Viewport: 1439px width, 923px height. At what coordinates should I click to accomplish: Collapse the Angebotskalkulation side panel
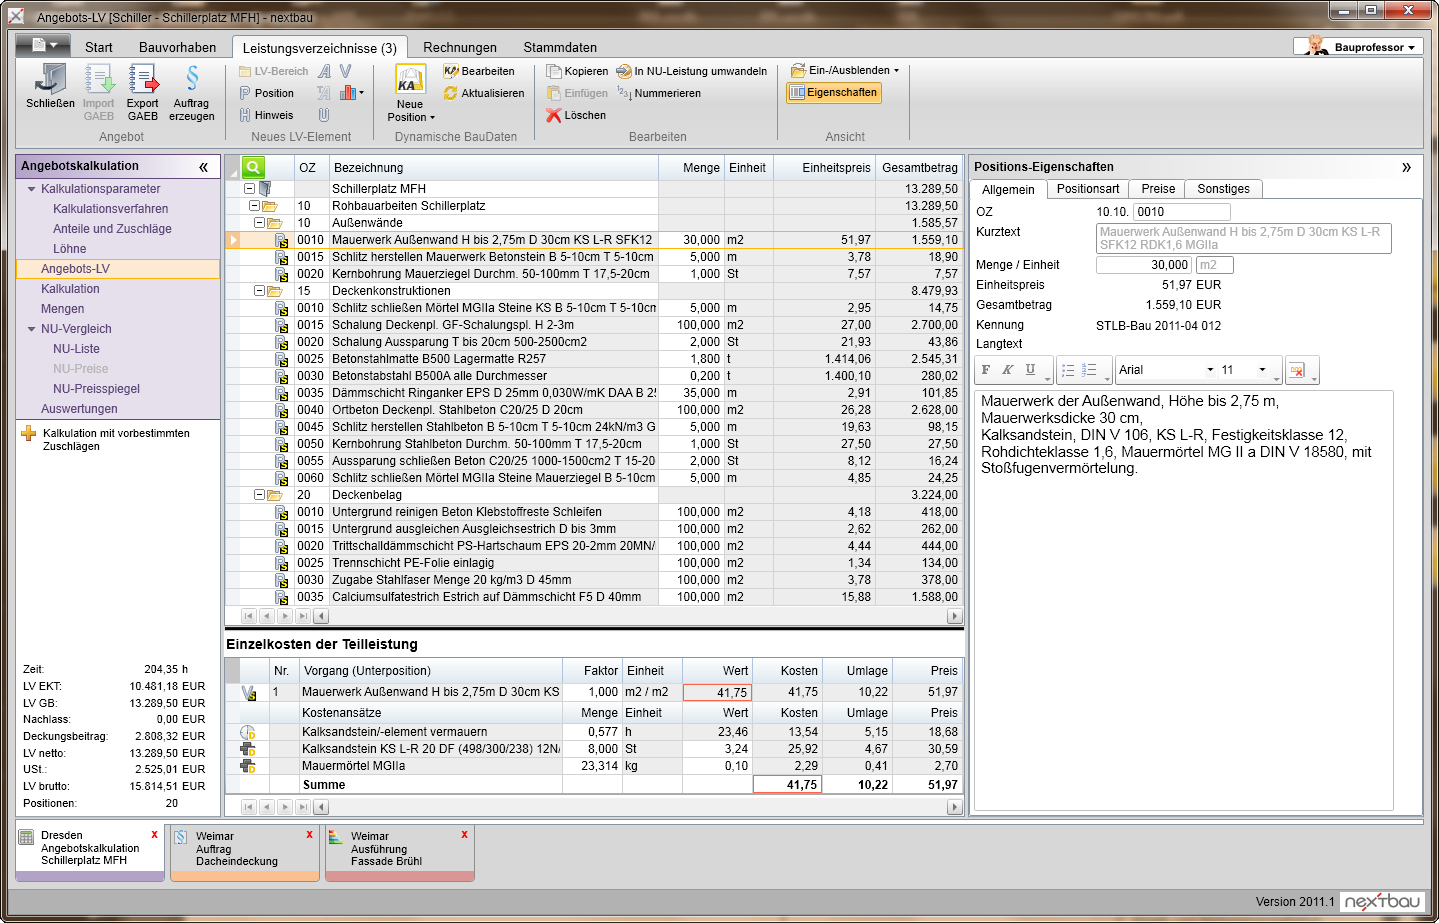pos(204,167)
